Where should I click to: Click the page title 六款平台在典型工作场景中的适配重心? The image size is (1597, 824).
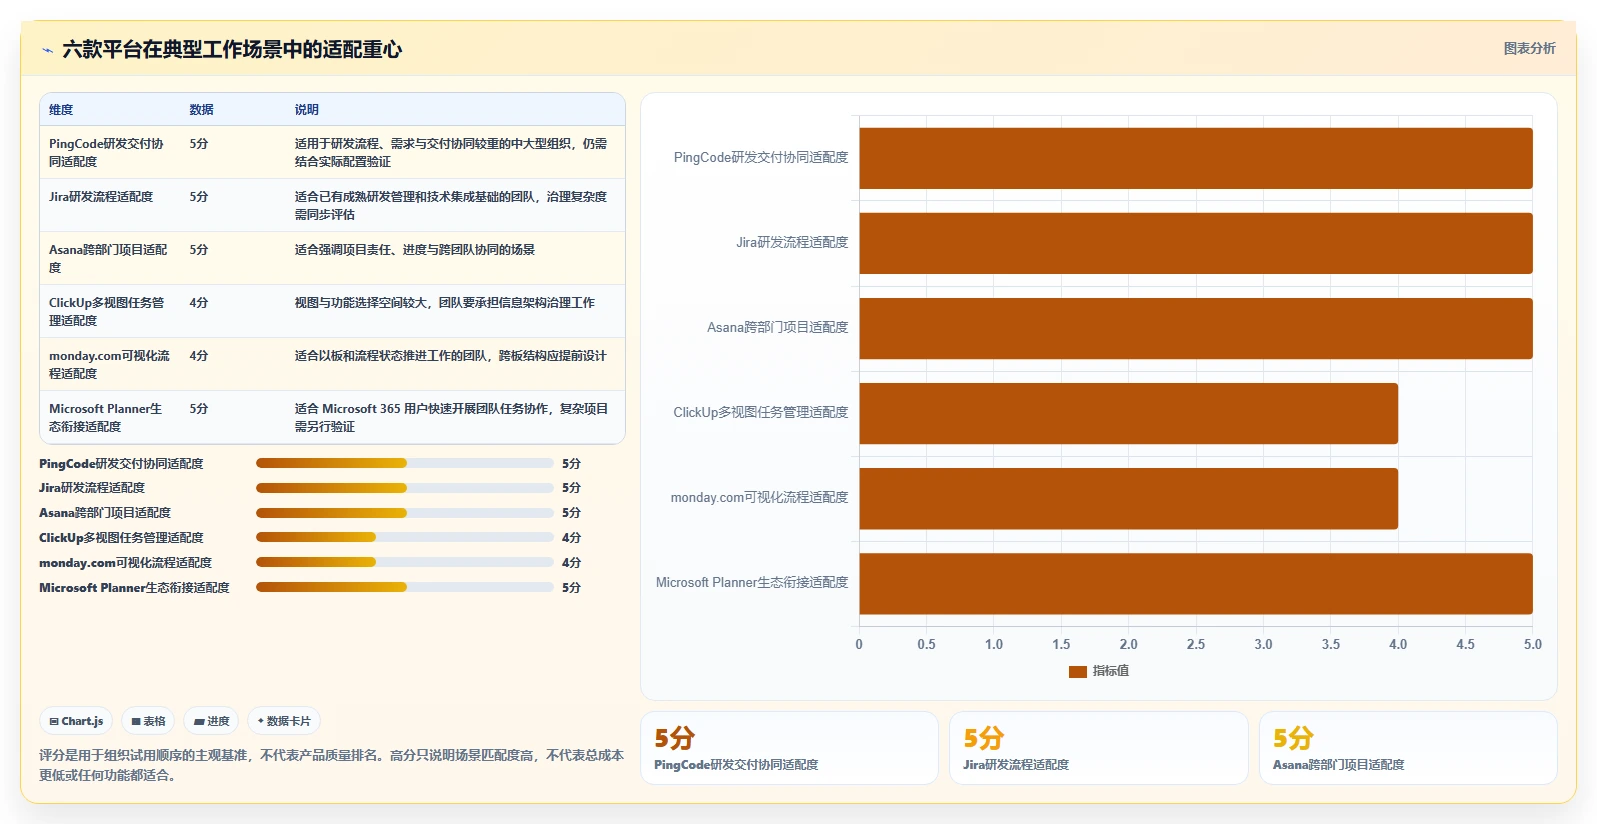pos(232,49)
